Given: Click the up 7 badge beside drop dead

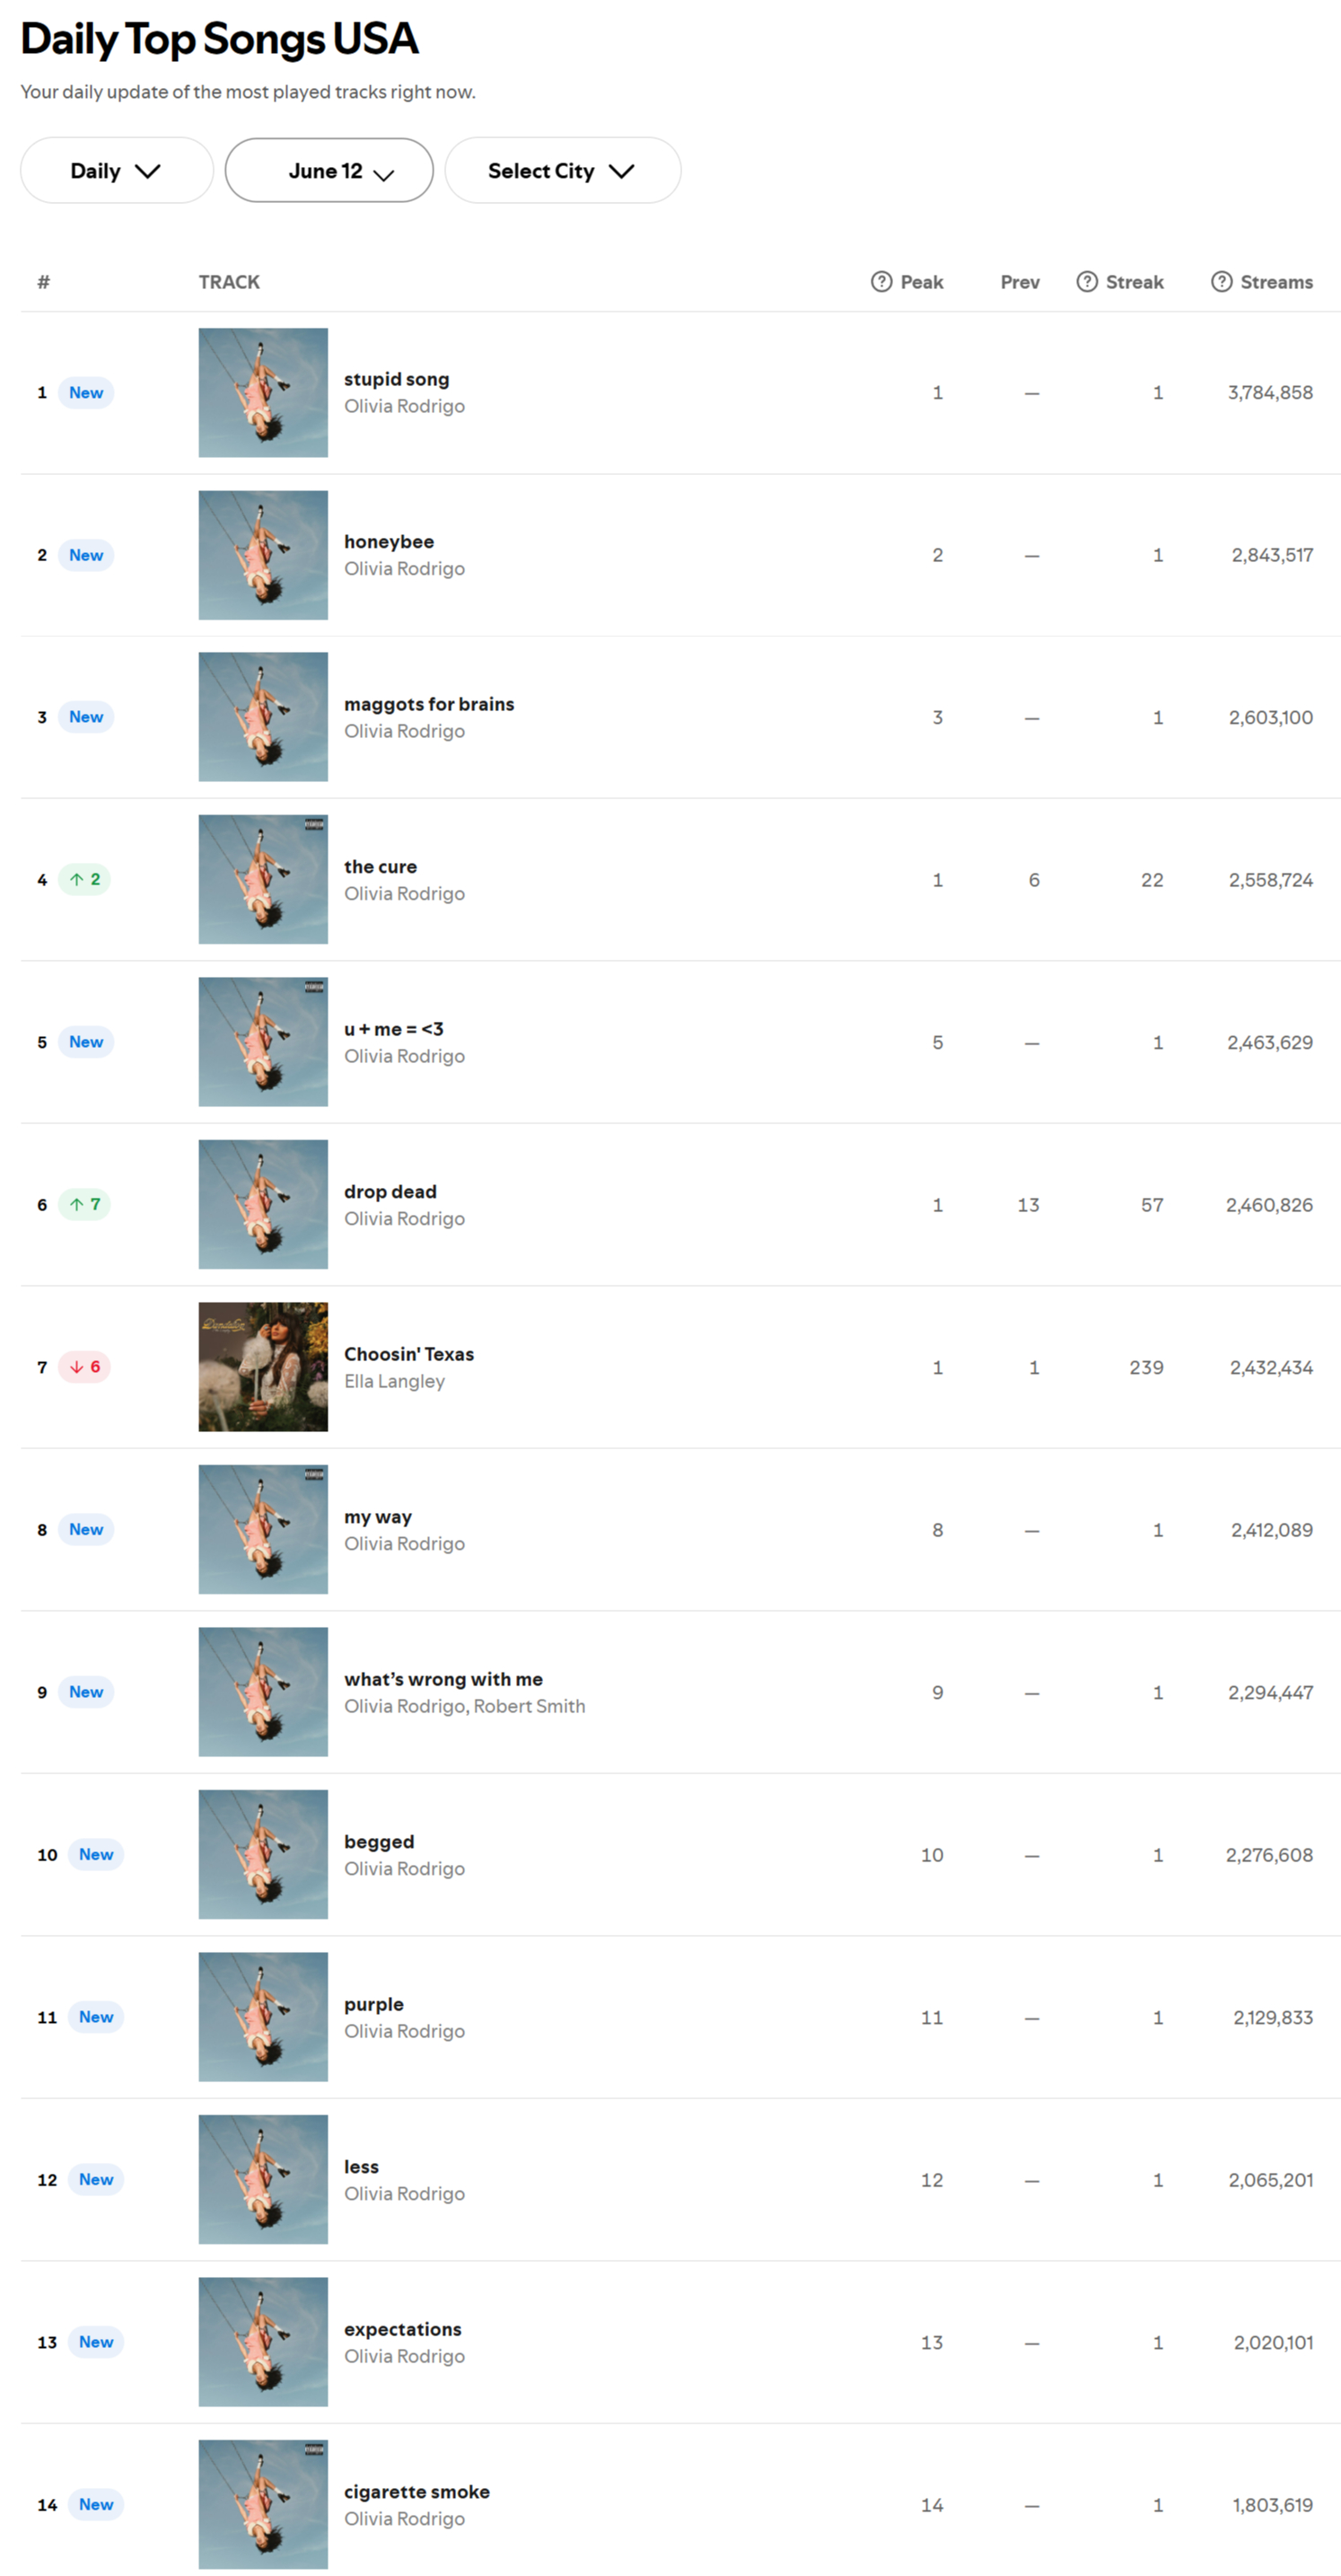Looking at the screenshot, I should pos(85,1205).
